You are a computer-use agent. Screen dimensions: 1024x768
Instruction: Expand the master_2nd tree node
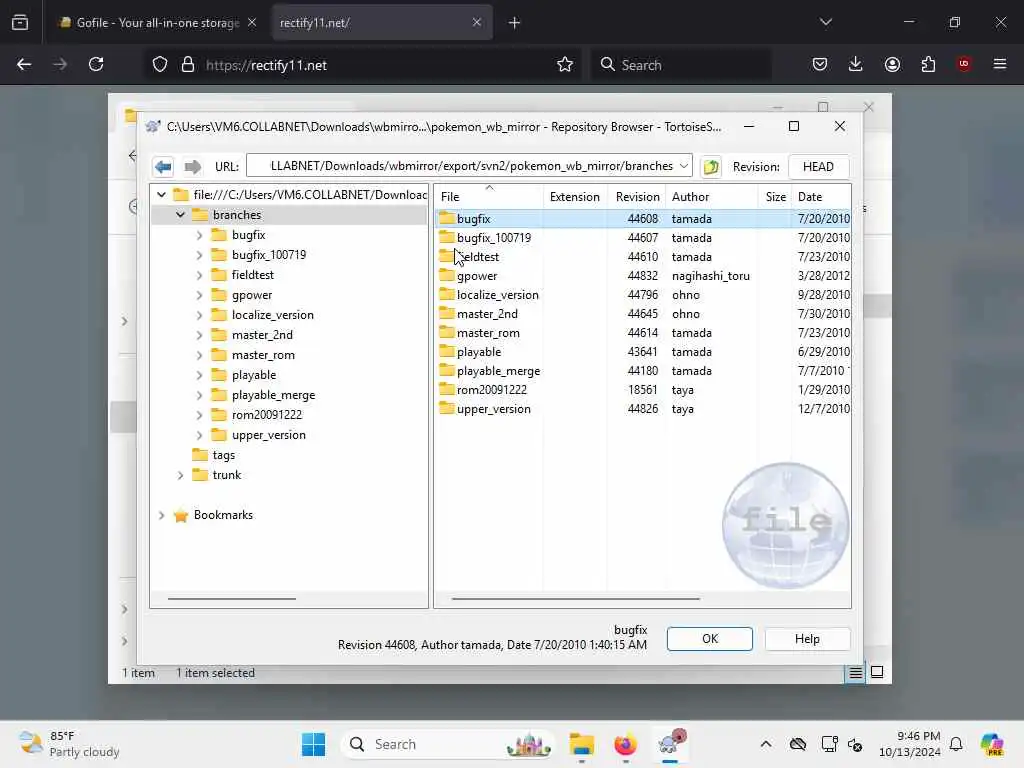coord(199,335)
